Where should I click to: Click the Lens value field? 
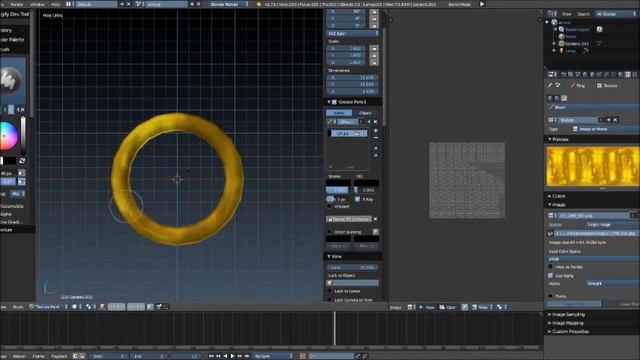point(353,267)
